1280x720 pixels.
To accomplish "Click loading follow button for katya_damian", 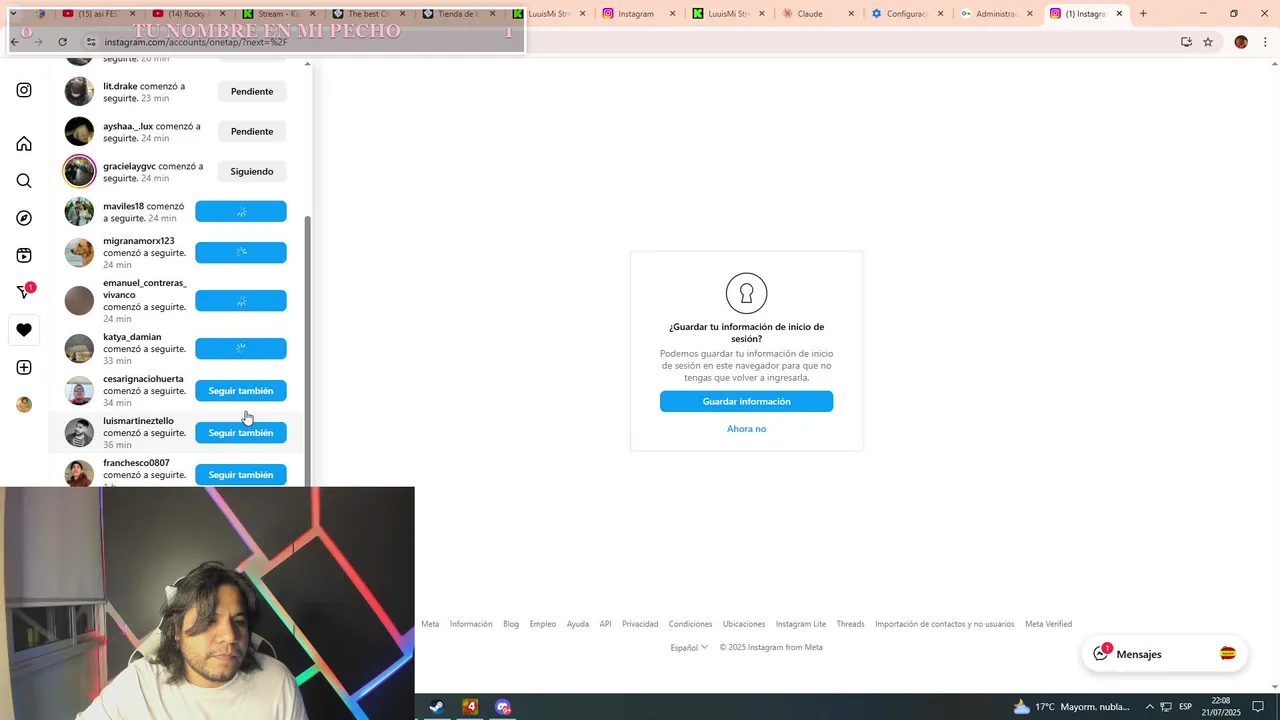I will coord(241,349).
